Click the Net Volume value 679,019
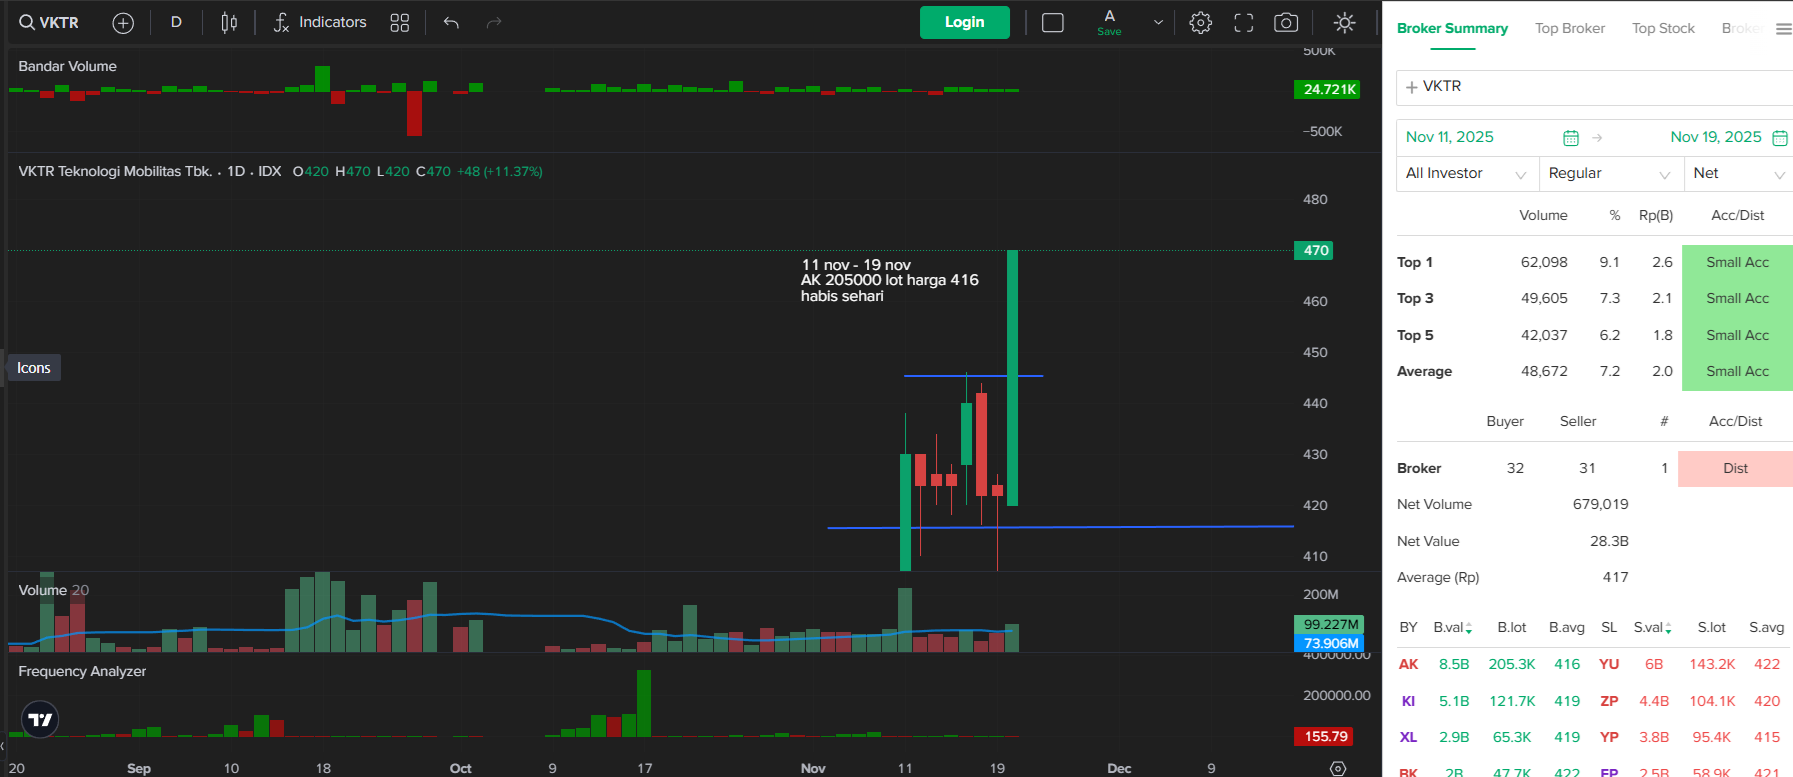Screen dimensions: 1793x777 [1600, 505]
